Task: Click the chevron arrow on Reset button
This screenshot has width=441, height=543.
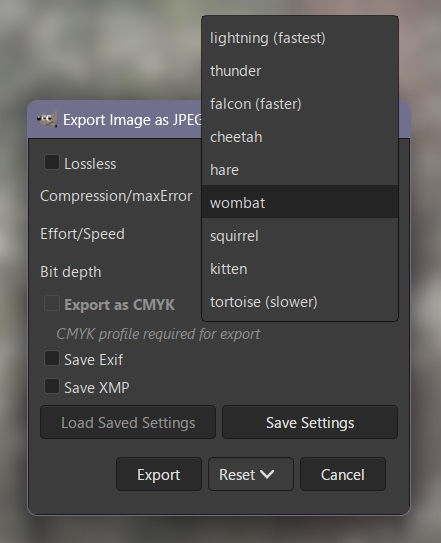Action: tap(267, 474)
